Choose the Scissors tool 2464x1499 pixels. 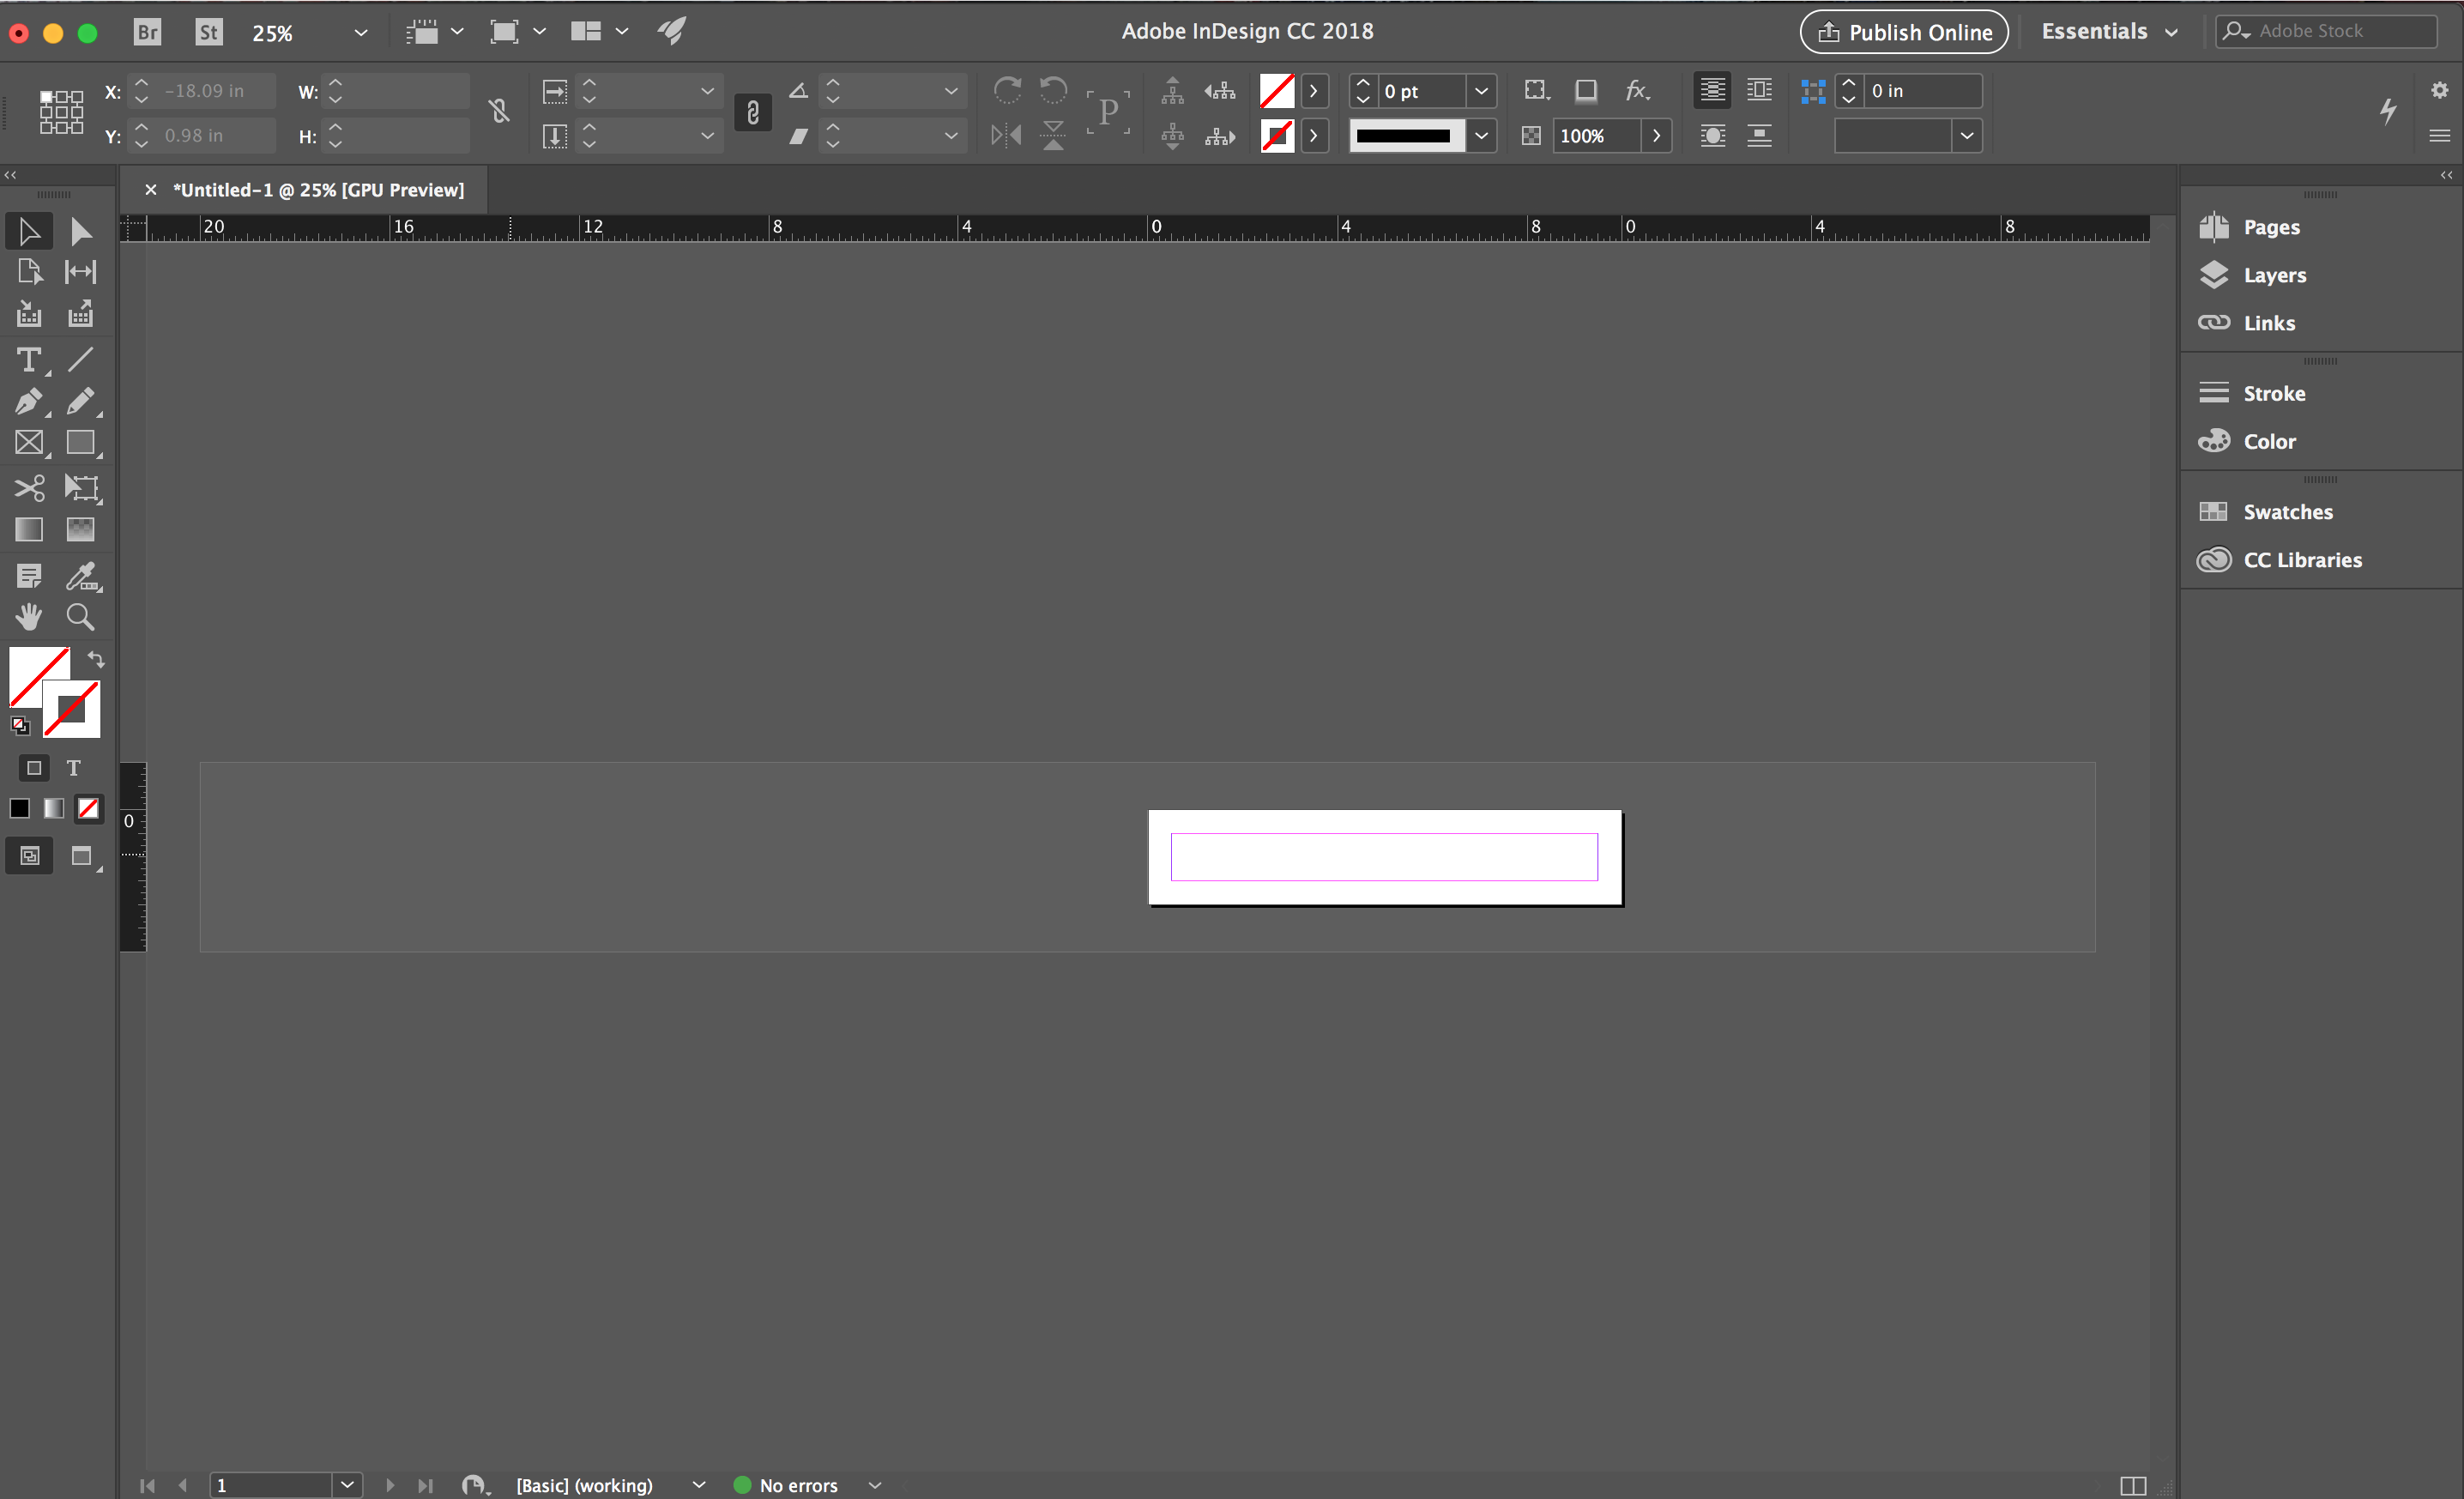coord(28,487)
